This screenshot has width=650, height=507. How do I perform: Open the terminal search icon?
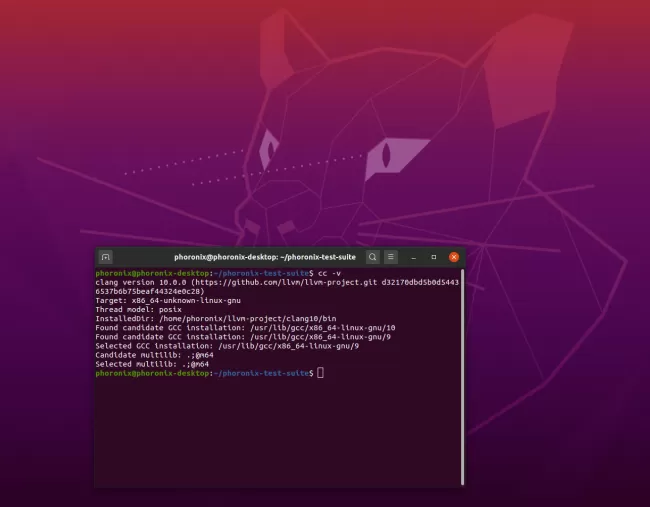(x=373, y=257)
